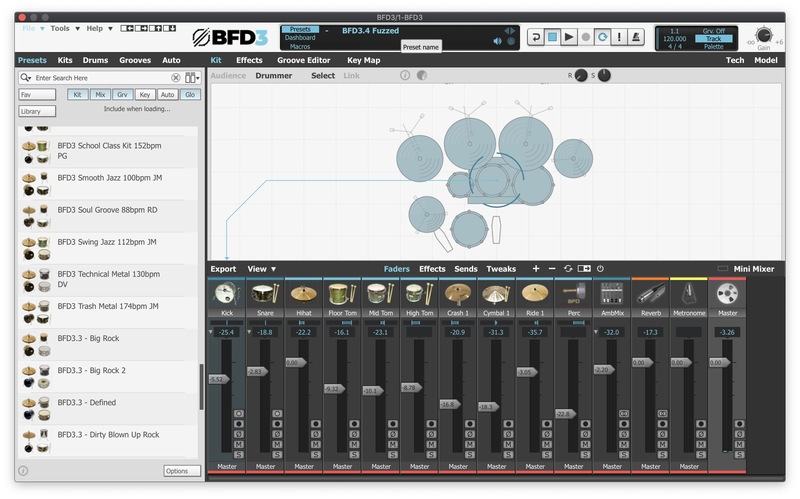Click the panic exclamation mark button
Screen dimensions: 800x499
point(619,37)
